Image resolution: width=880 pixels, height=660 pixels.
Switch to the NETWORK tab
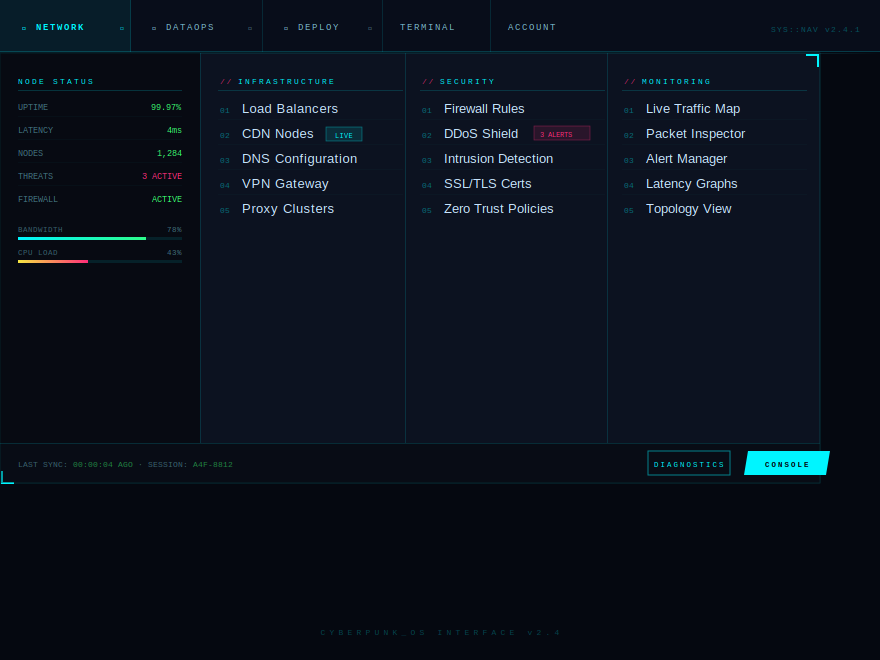click(65, 26)
